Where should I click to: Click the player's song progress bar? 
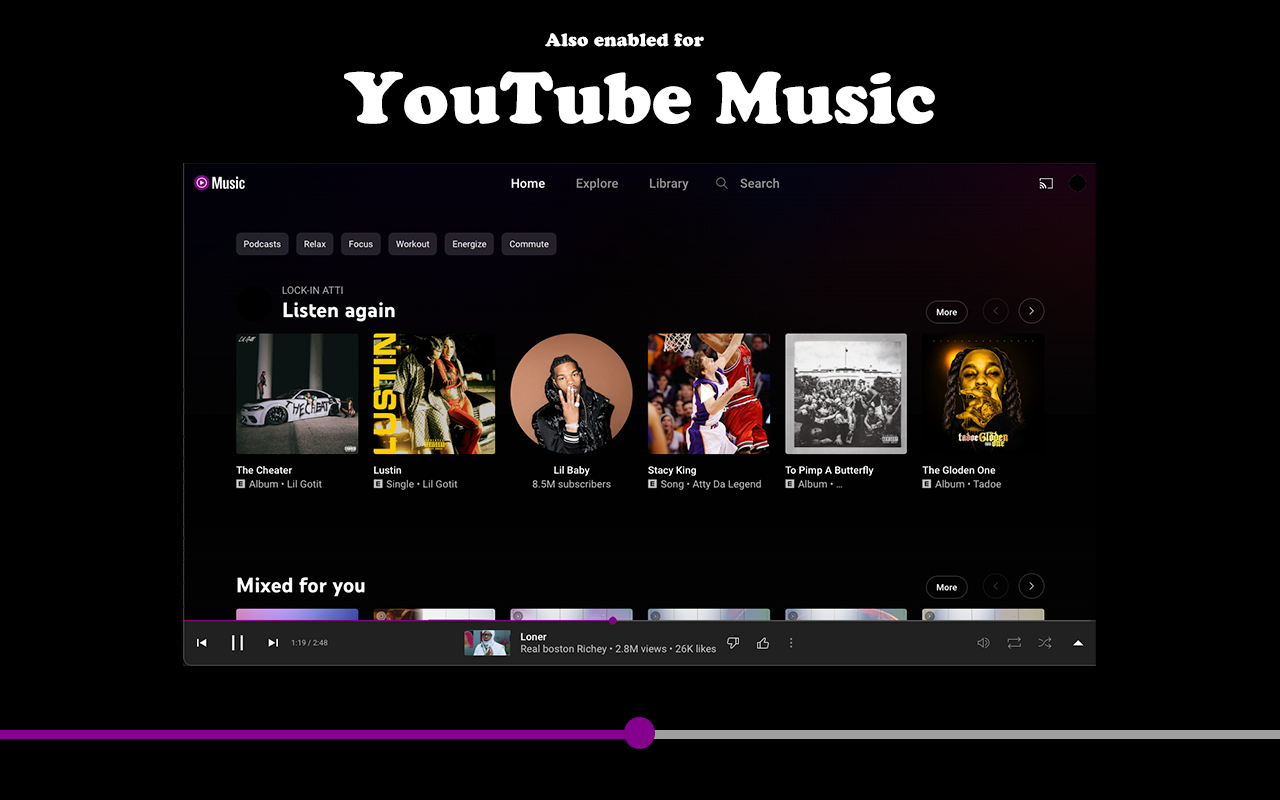(x=640, y=621)
